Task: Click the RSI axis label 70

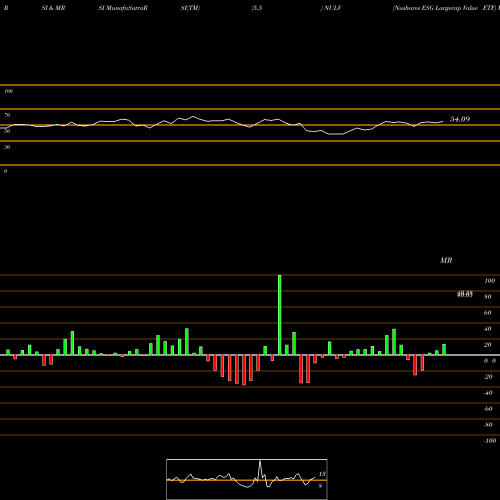Action: coord(7,115)
